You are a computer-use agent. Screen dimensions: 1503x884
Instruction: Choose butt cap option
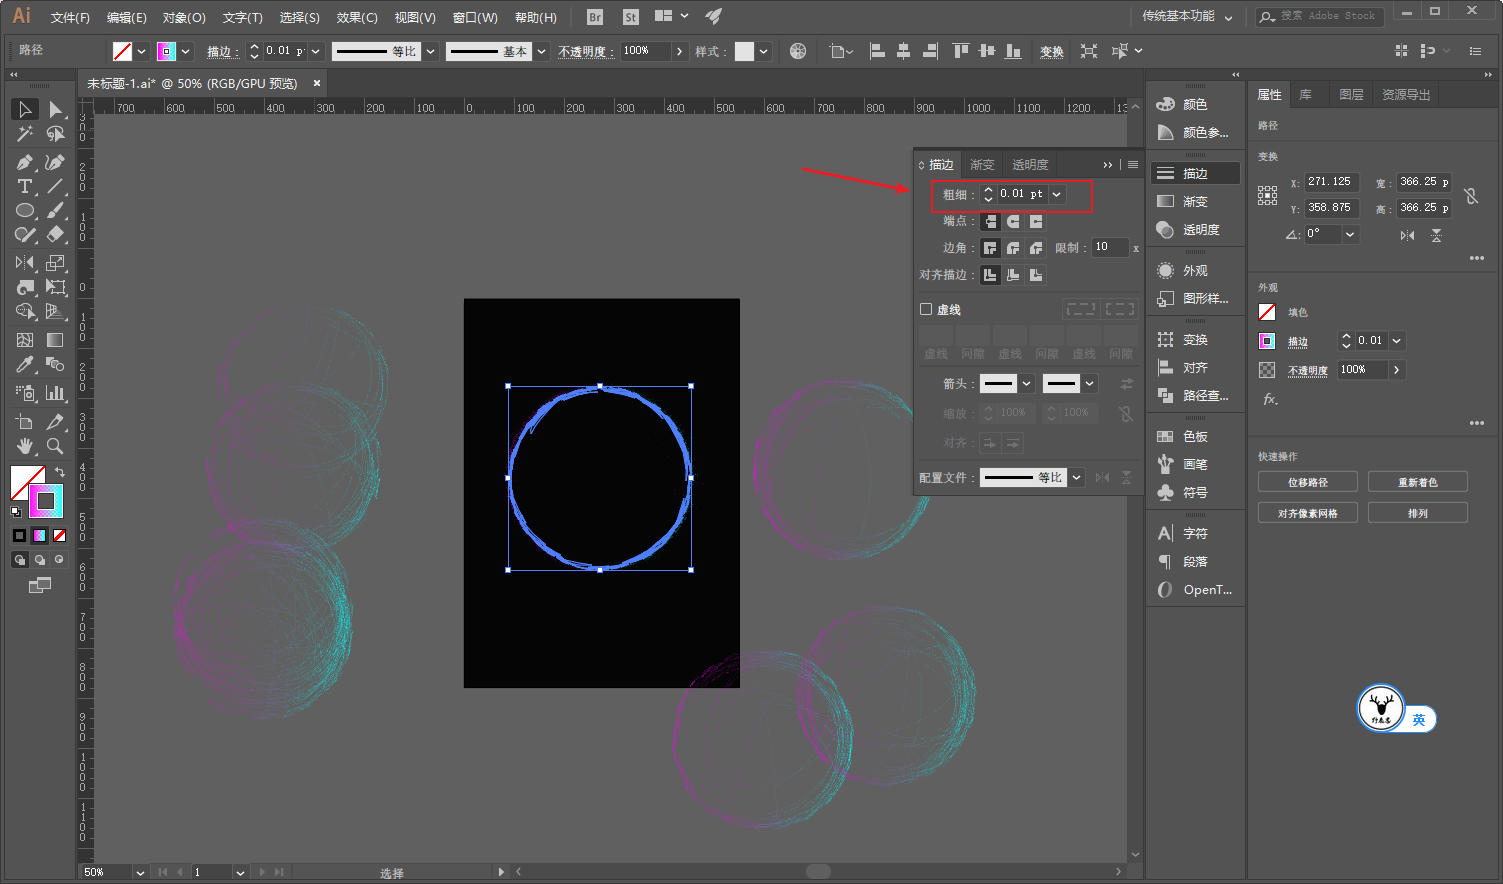990,221
